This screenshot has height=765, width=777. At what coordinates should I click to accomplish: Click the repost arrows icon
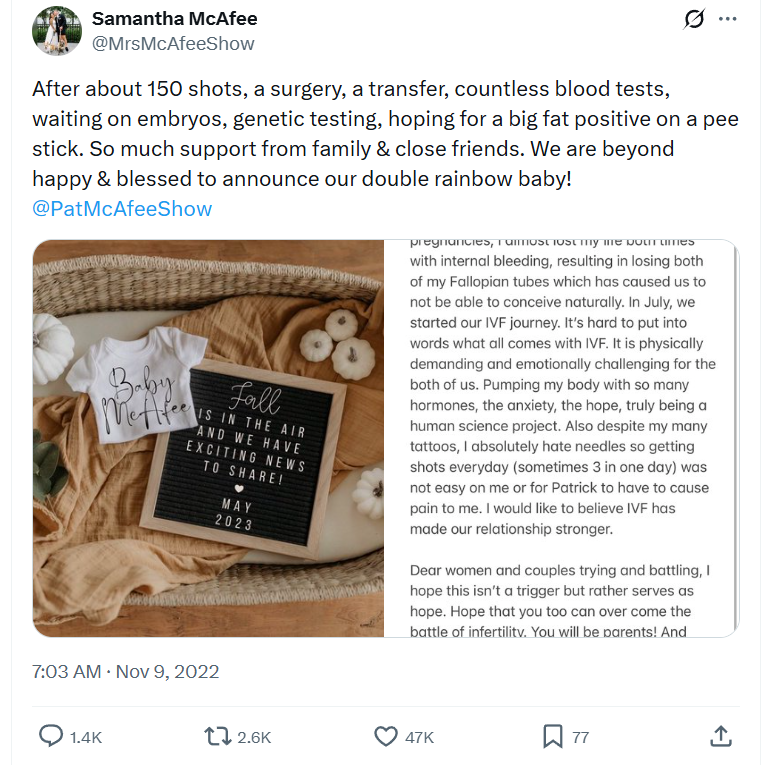click(x=216, y=736)
